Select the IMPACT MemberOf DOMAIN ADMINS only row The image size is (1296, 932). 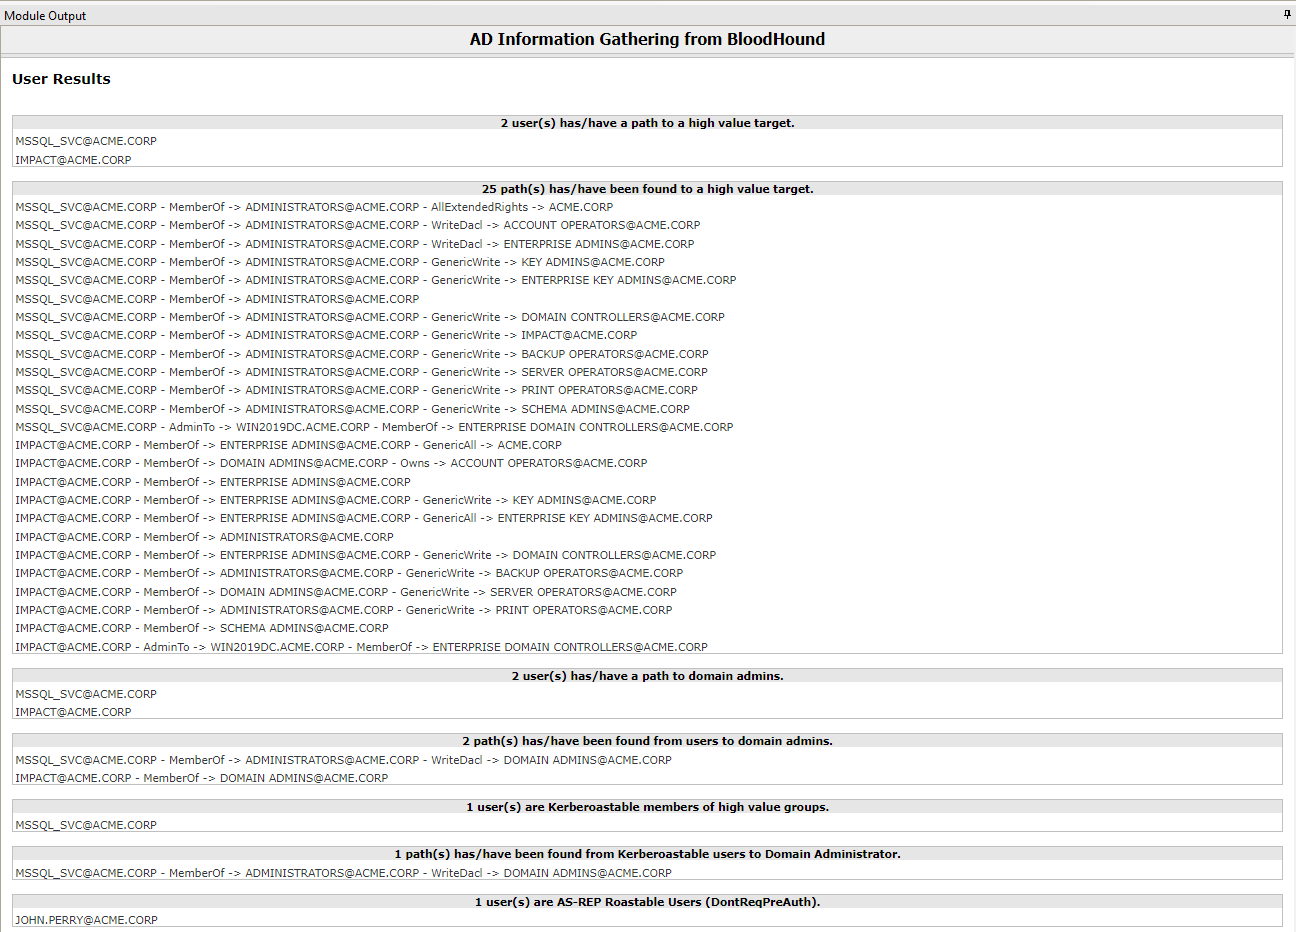click(201, 778)
